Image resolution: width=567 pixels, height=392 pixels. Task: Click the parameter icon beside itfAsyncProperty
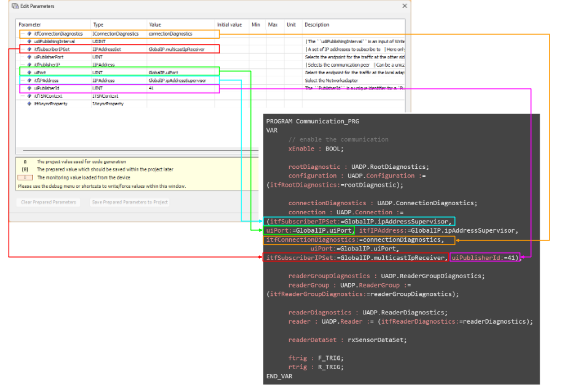[30, 104]
